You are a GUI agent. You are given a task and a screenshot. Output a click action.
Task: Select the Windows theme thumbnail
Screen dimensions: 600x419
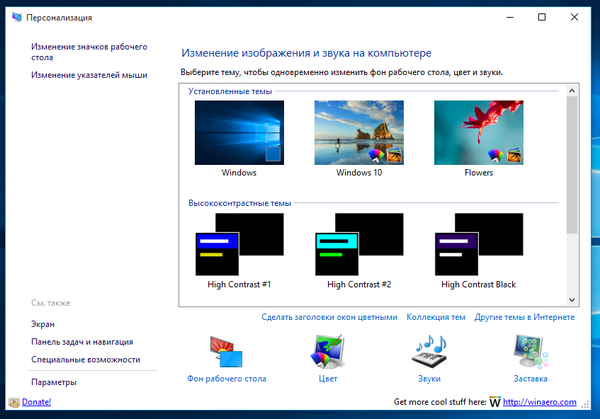239,132
